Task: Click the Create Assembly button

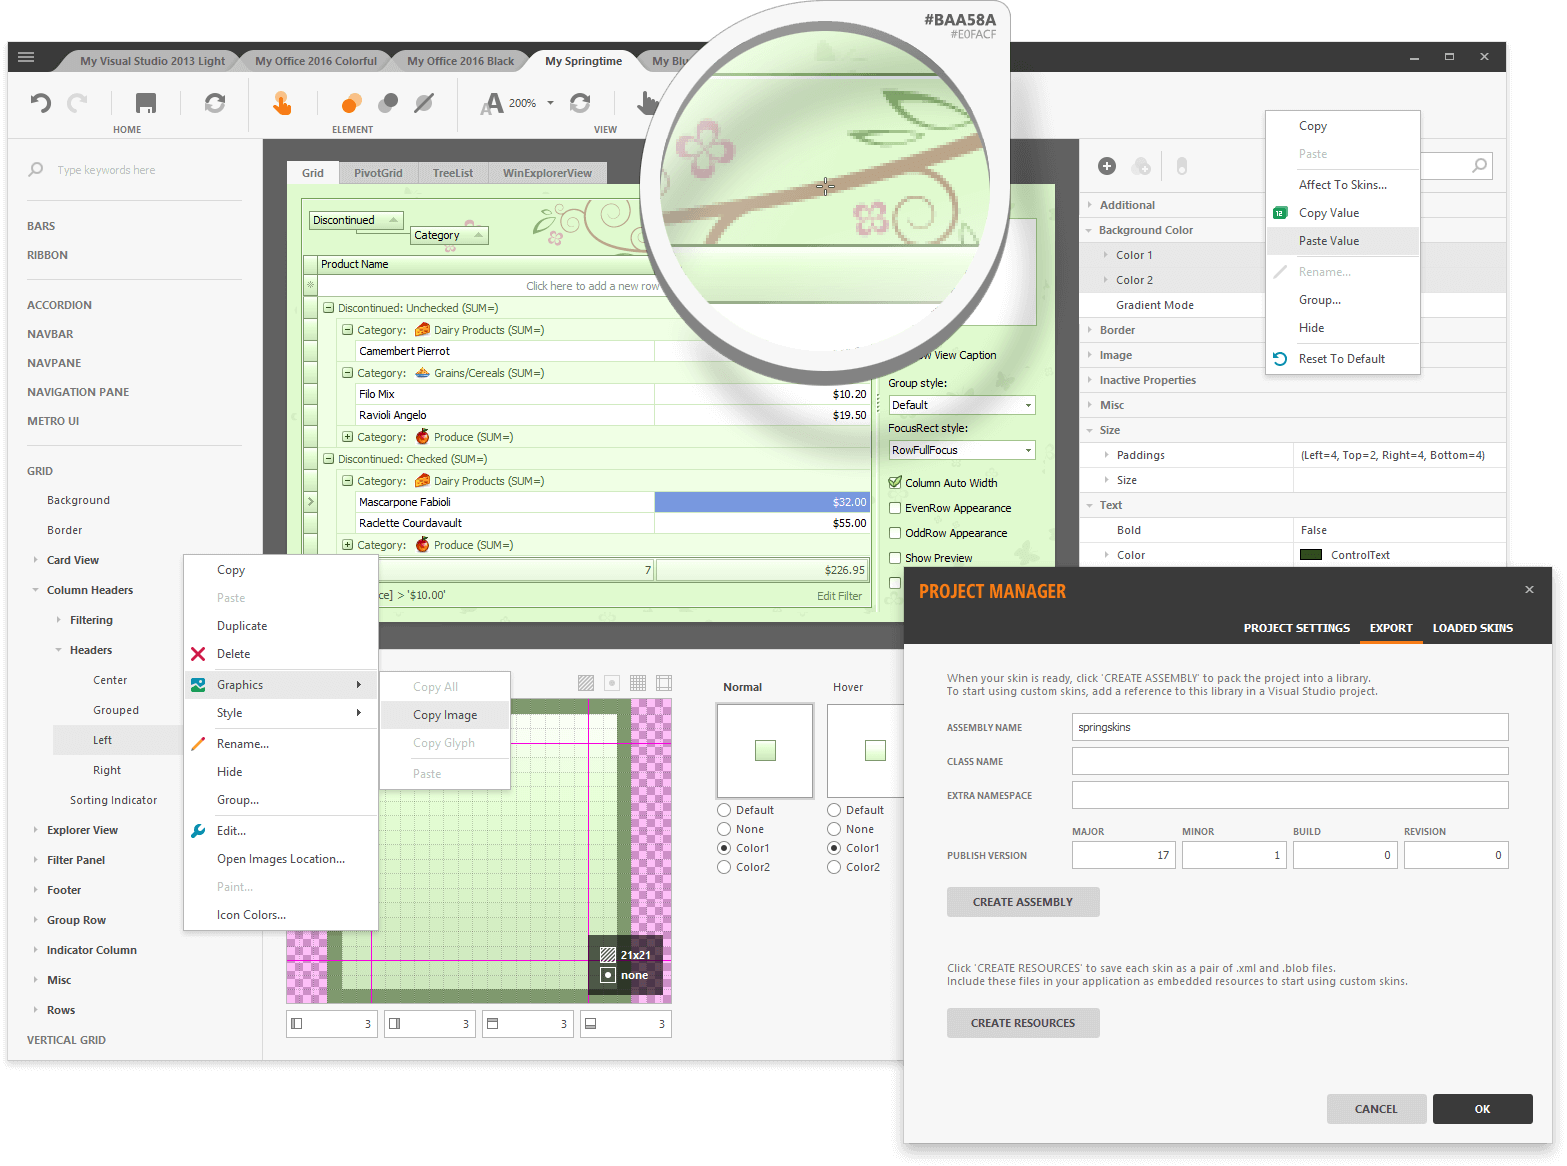Action: (1023, 902)
